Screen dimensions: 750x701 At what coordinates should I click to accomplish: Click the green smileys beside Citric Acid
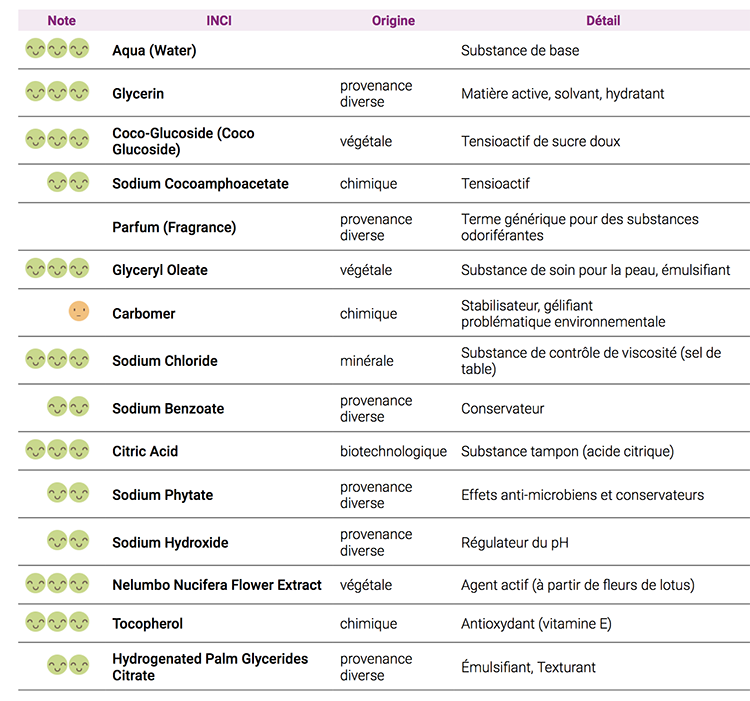pyautogui.click(x=57, y=450)
